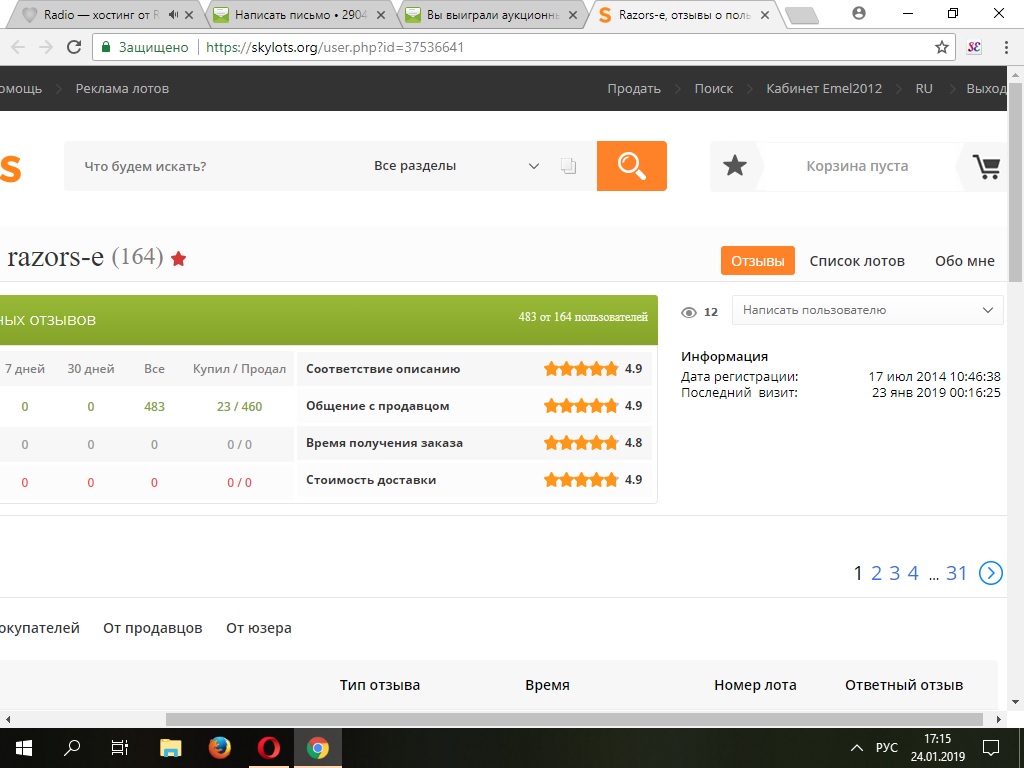
Task: Open the Отзывы tab
Action: pyautogui.click(x=758, y=261)
